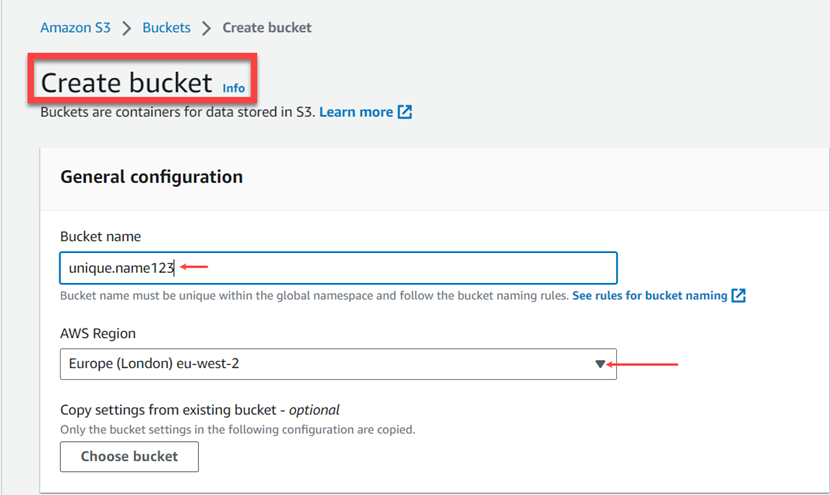Go to Buckets breadcrumb link
The height and width of the screenshot is (495, 830).
(x=166, y=28)
